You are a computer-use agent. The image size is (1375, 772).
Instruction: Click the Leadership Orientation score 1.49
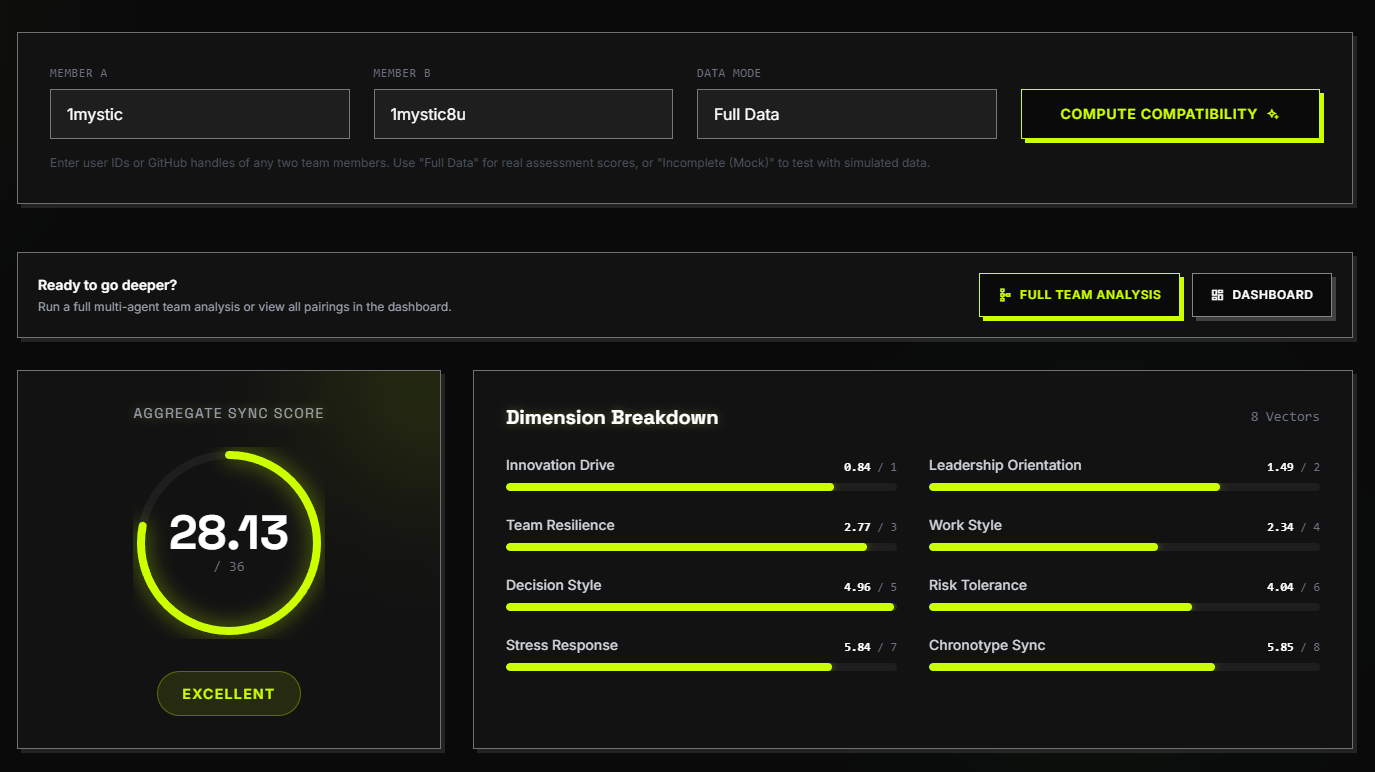coord(1280,467)
